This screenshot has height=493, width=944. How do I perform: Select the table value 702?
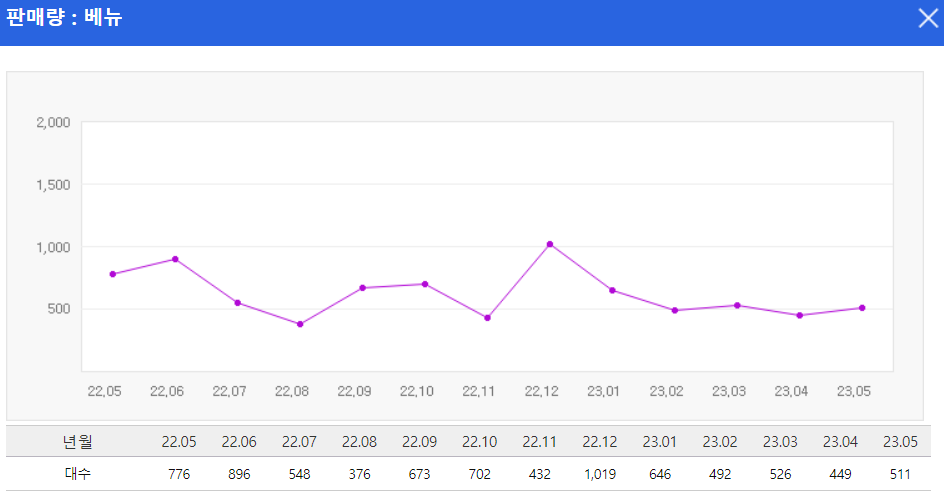(x=480, y=474)
